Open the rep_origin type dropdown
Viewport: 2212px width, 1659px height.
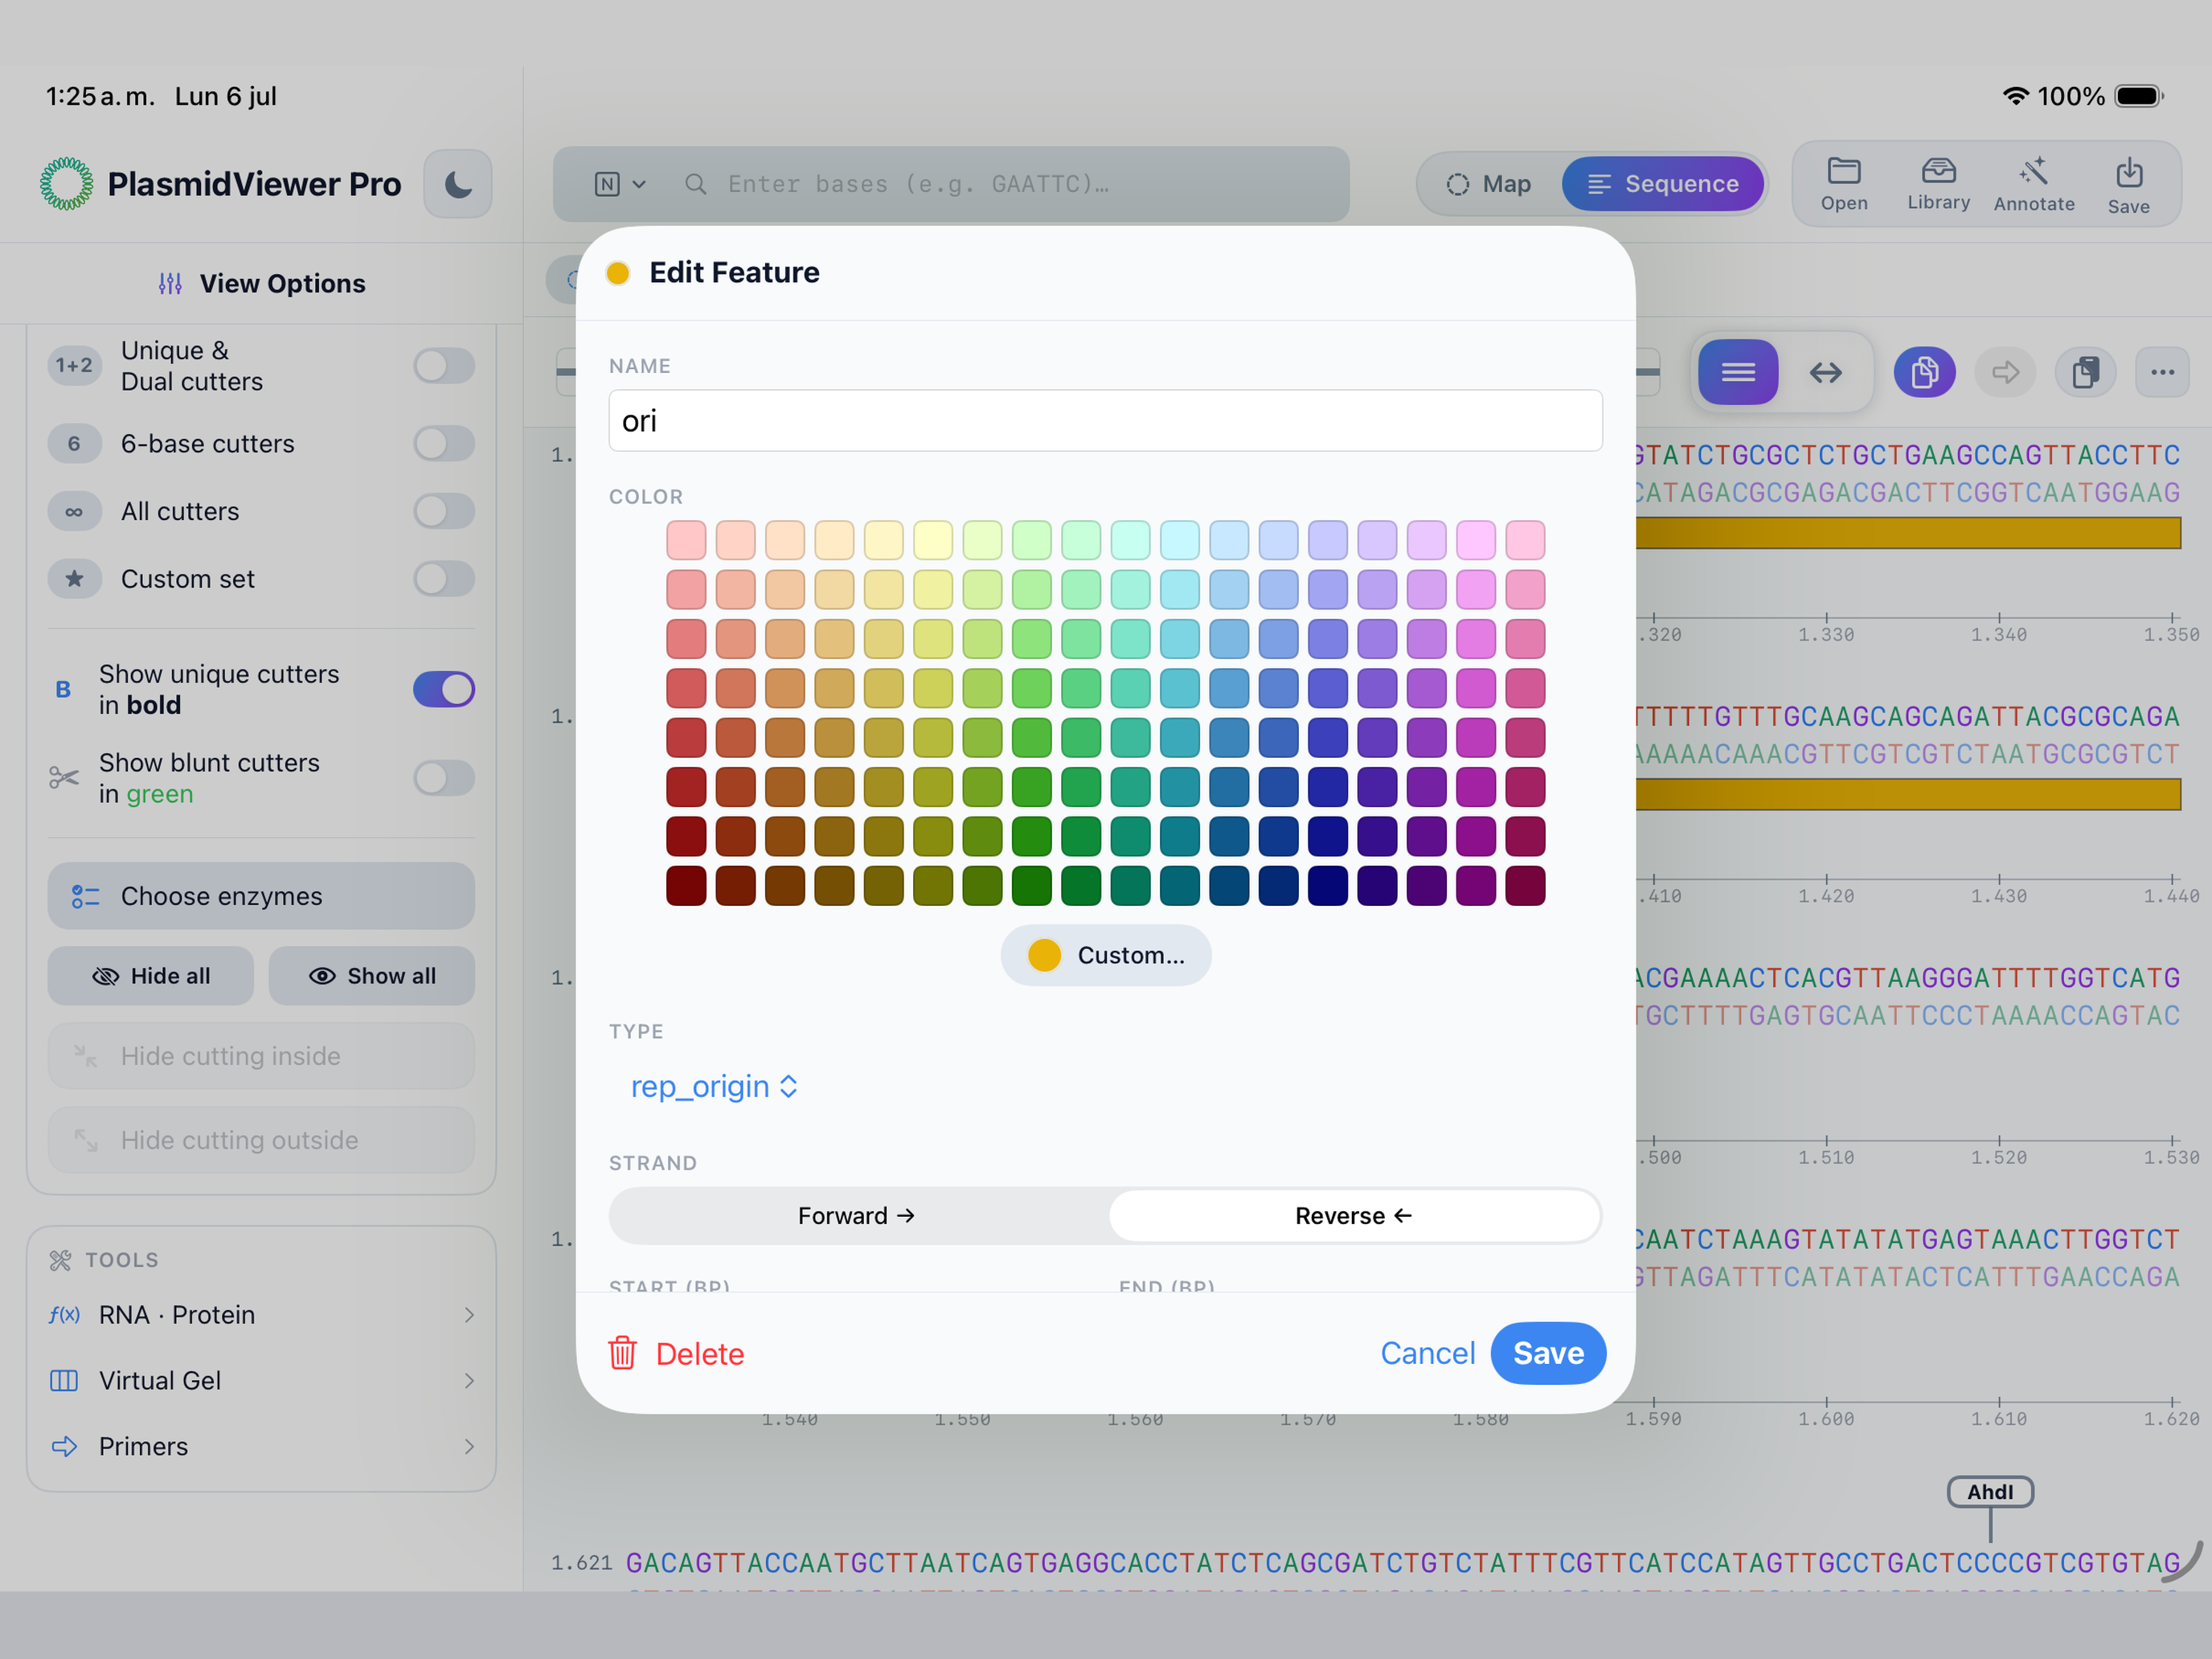[713, 1087]
